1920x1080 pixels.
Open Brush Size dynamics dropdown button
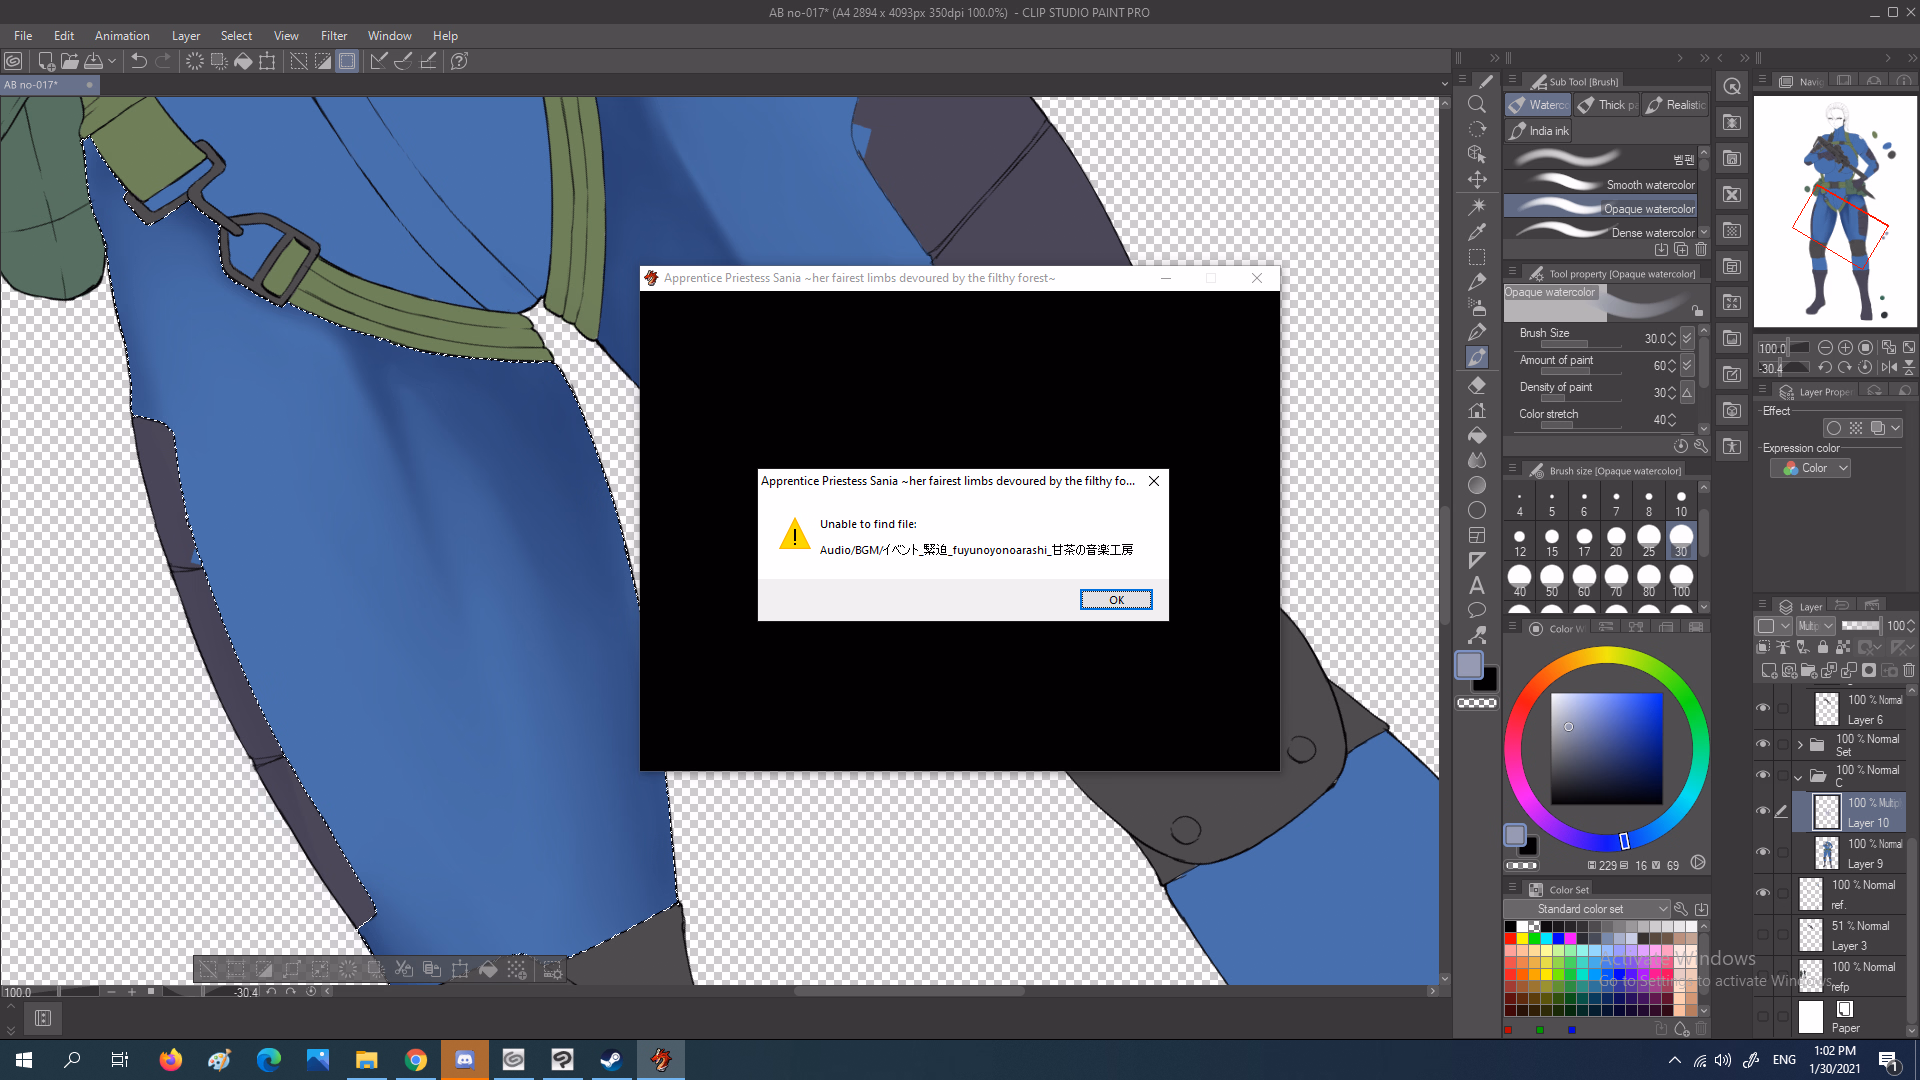[x=1687, y=339]
